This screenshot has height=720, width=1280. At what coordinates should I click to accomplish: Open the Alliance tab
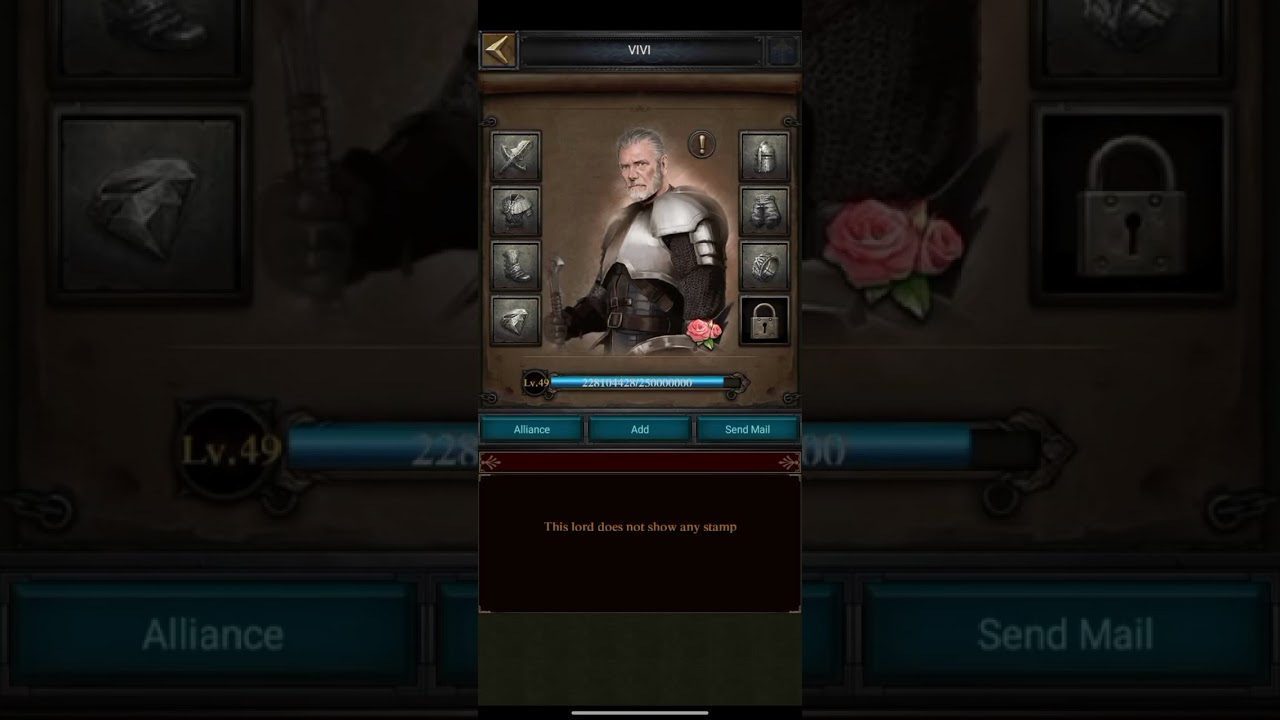pos(532,429)
